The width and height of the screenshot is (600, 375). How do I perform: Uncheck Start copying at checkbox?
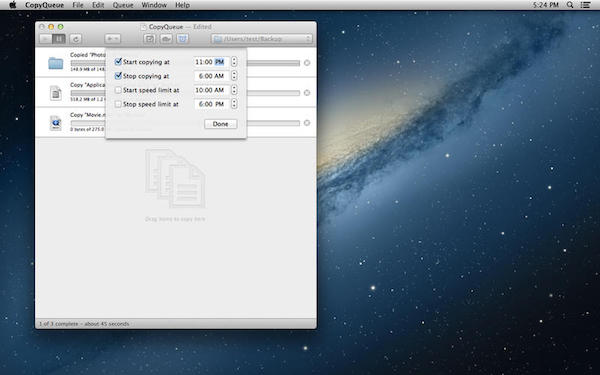tap(118, 61)
